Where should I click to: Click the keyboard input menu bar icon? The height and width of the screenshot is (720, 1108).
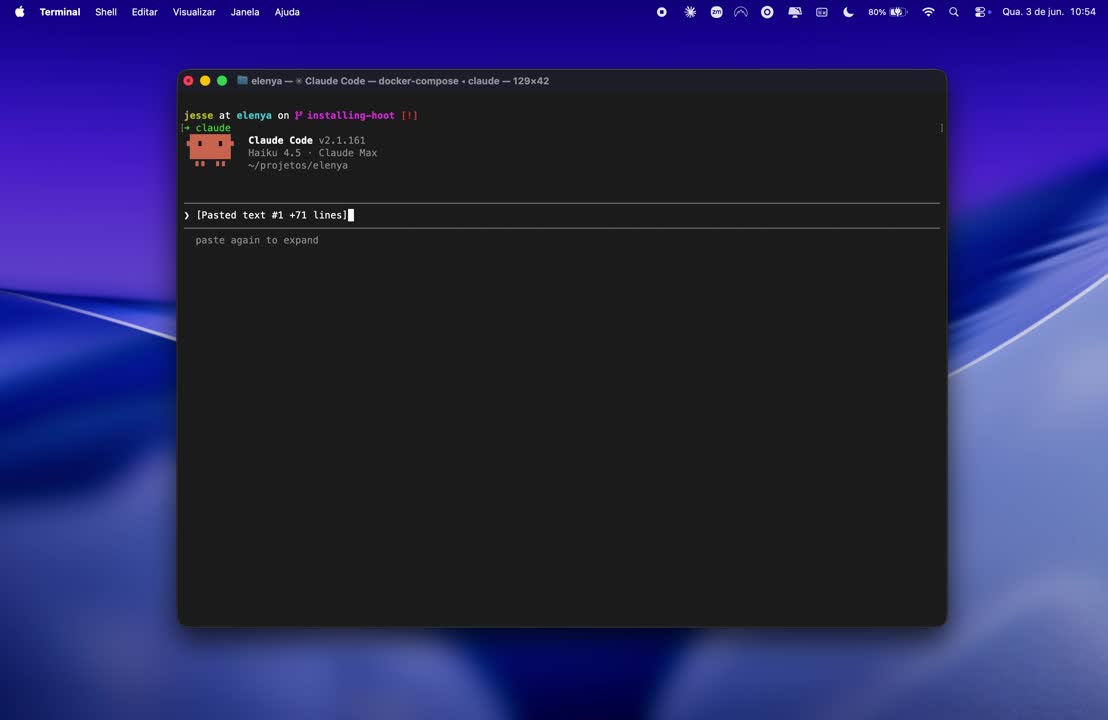[x=821, y=12]
